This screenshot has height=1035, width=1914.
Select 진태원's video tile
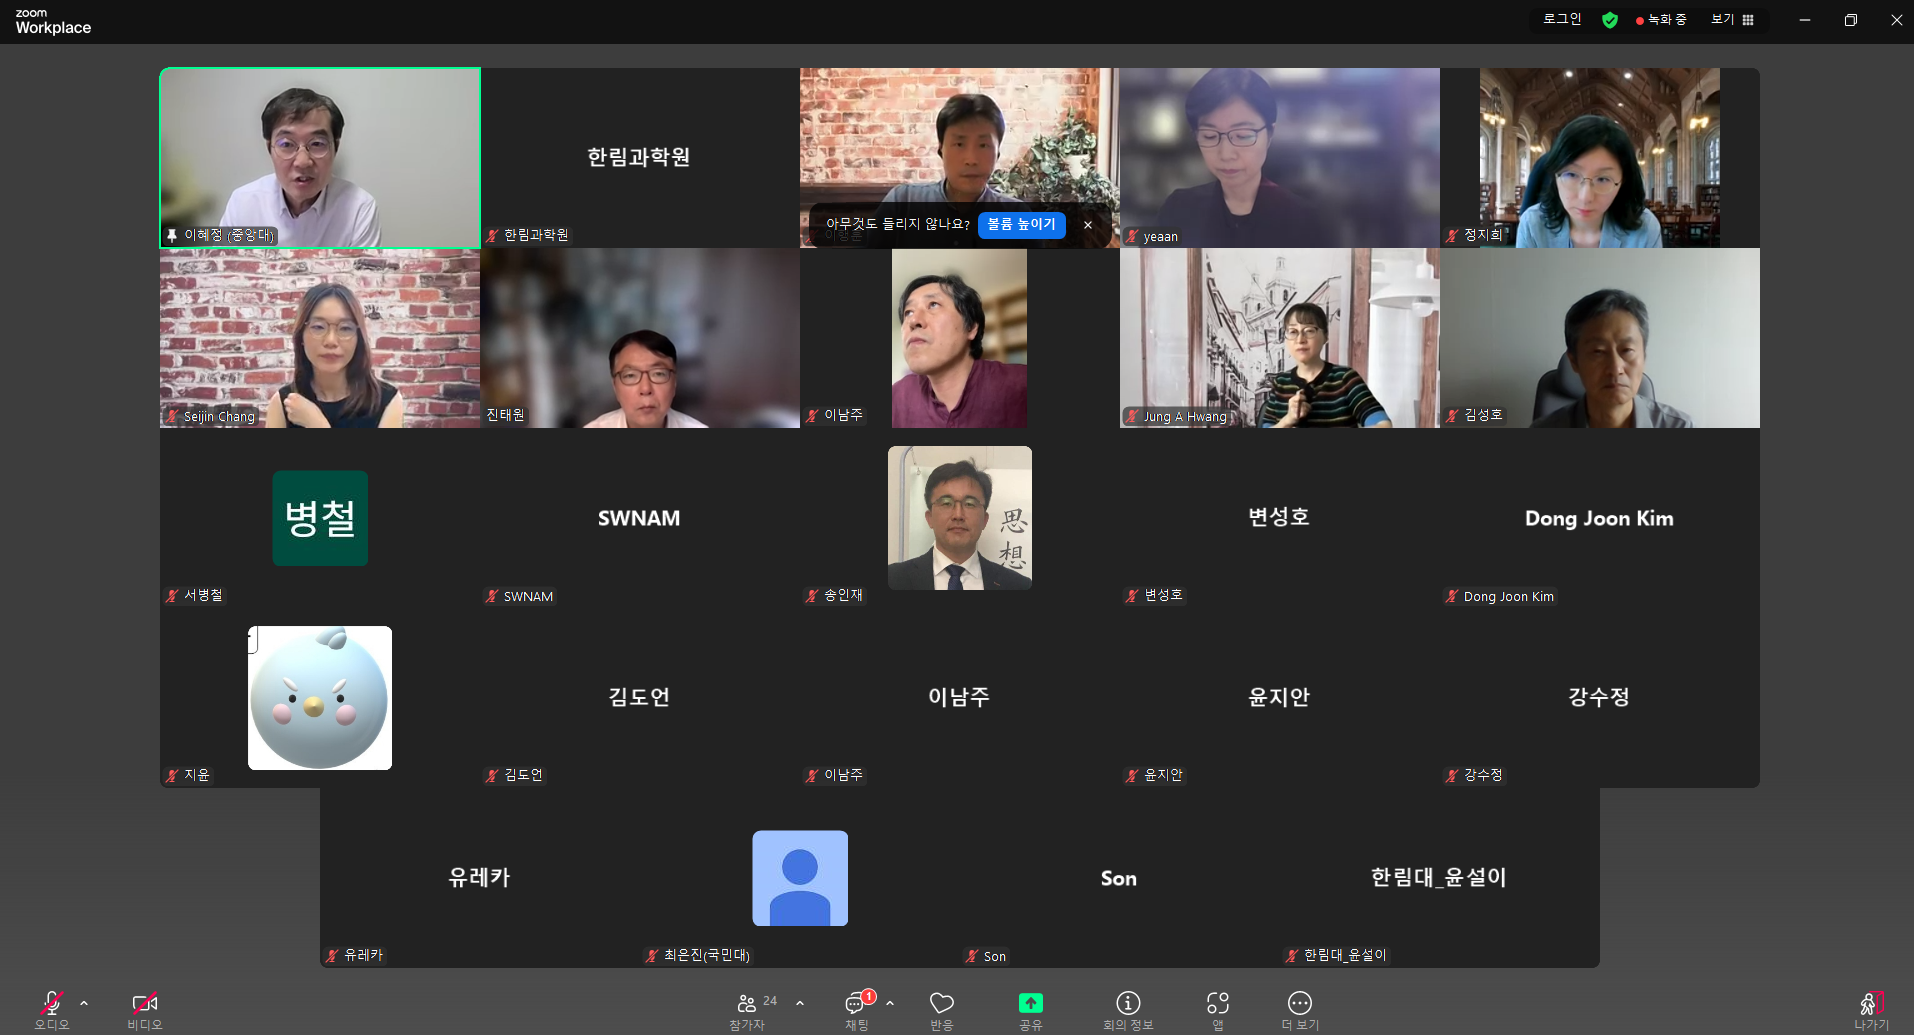(640, 338)
